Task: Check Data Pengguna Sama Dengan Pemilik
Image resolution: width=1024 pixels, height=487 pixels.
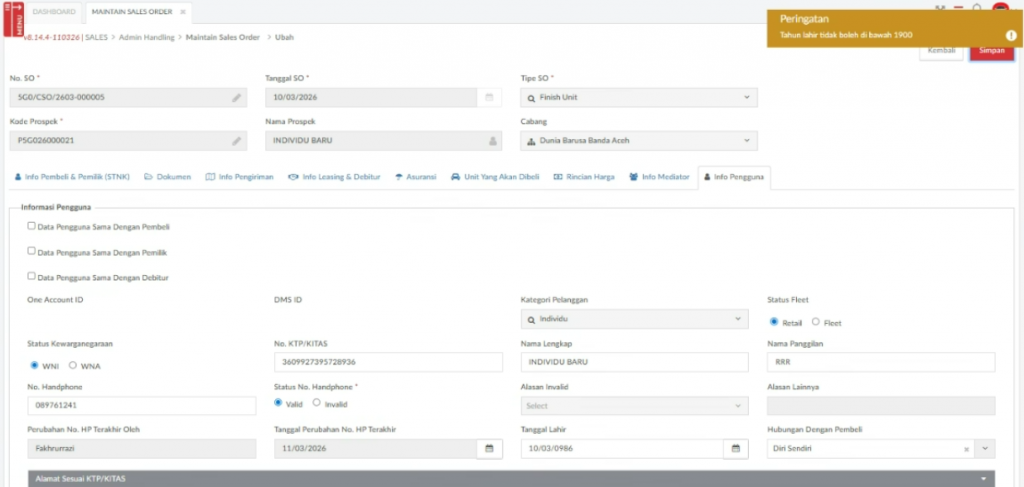Action: tap(32, 251)
